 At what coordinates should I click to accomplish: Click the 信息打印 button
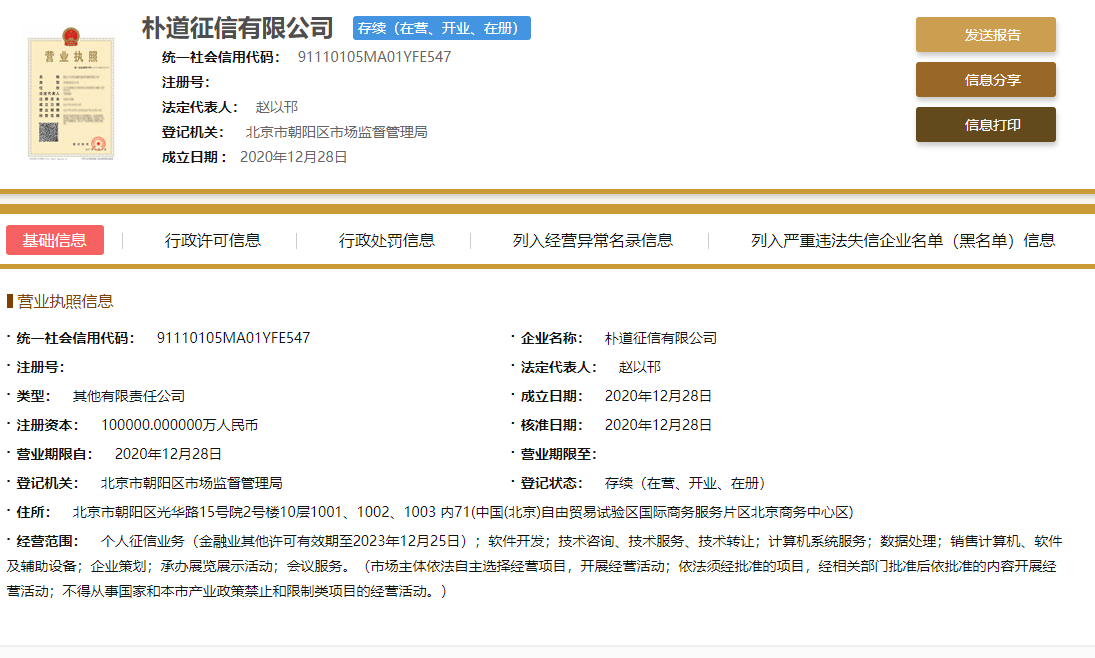click(985, 124)
